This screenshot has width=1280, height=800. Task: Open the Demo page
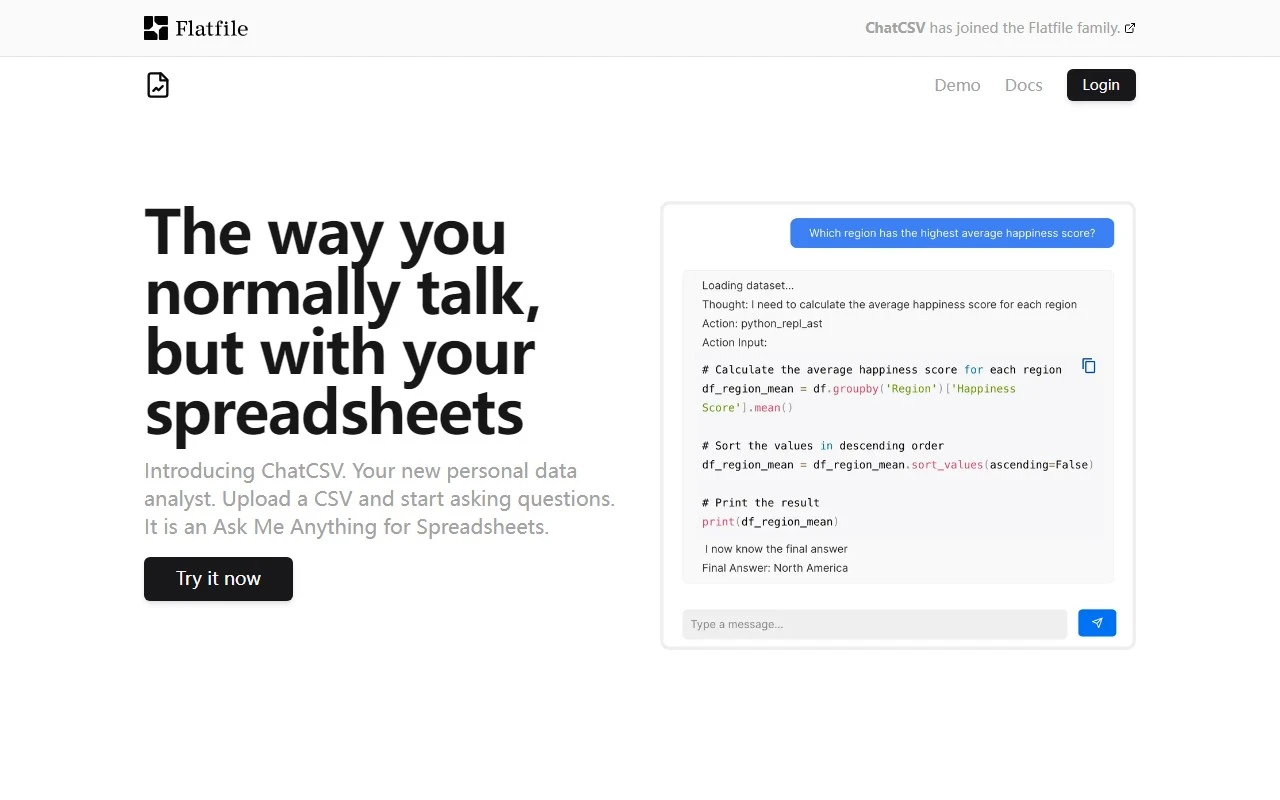(x=957, y=85)
